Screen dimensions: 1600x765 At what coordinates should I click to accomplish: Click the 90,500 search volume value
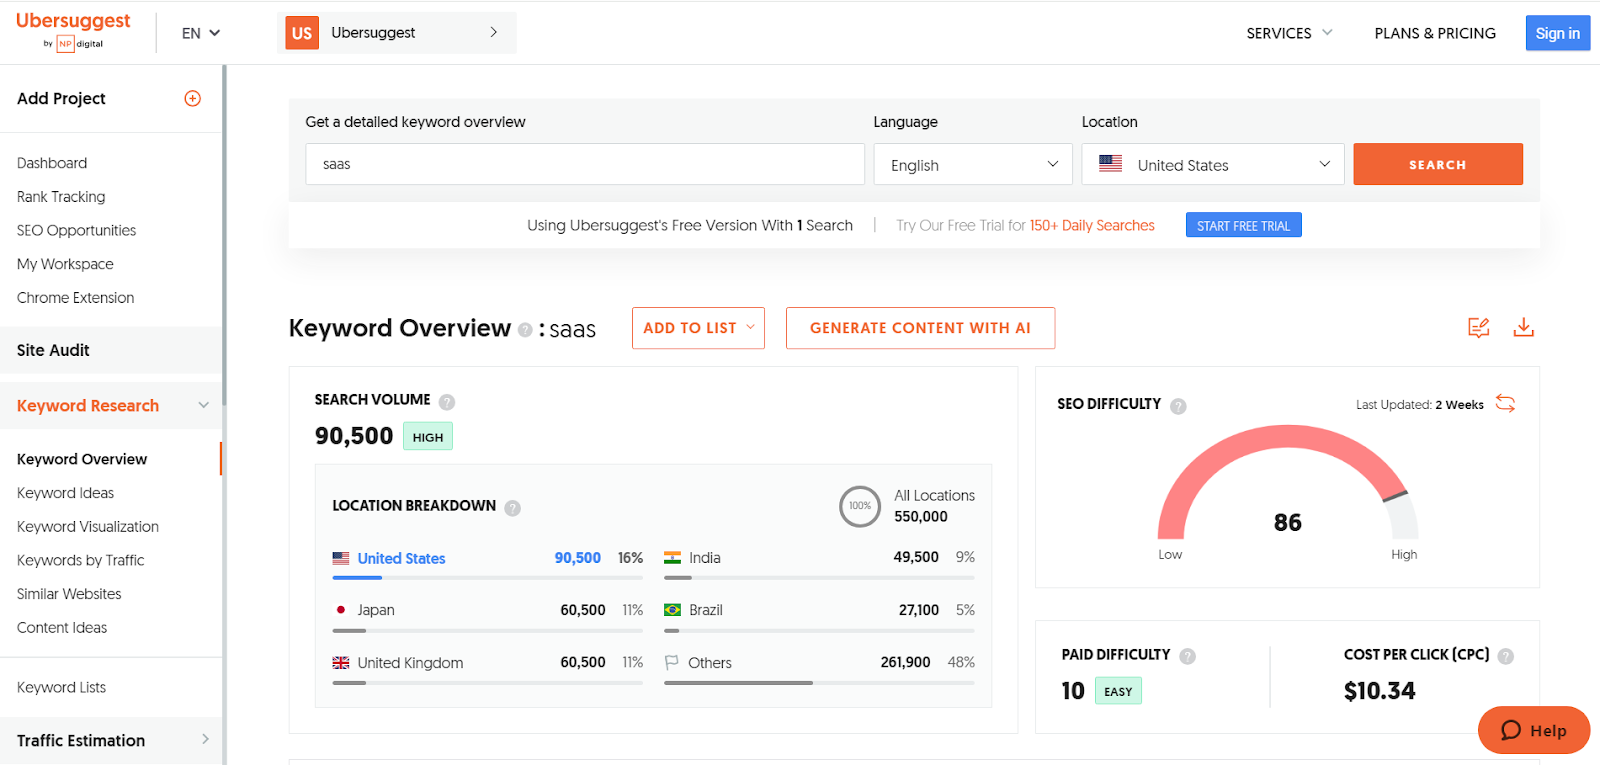pyautogui.click(x=354, y=436)
